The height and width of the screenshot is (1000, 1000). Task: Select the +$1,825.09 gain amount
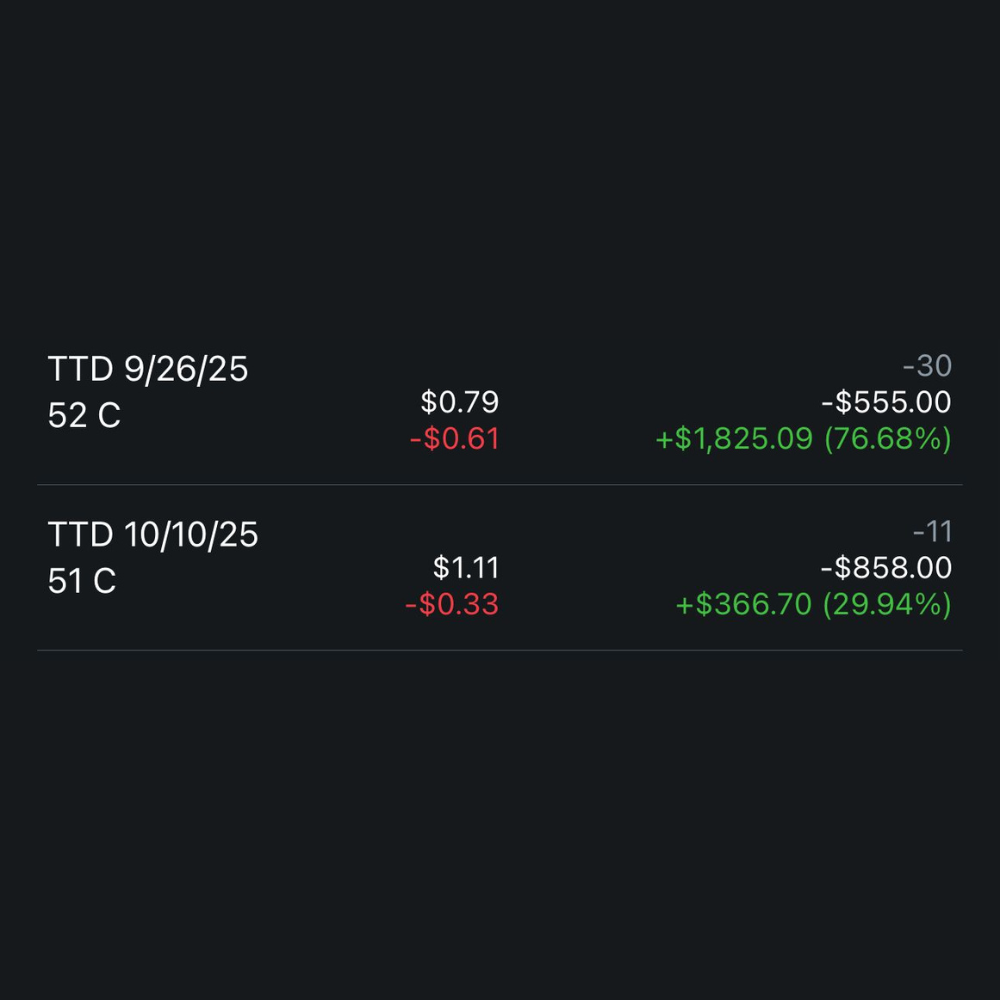click(734, 439)
